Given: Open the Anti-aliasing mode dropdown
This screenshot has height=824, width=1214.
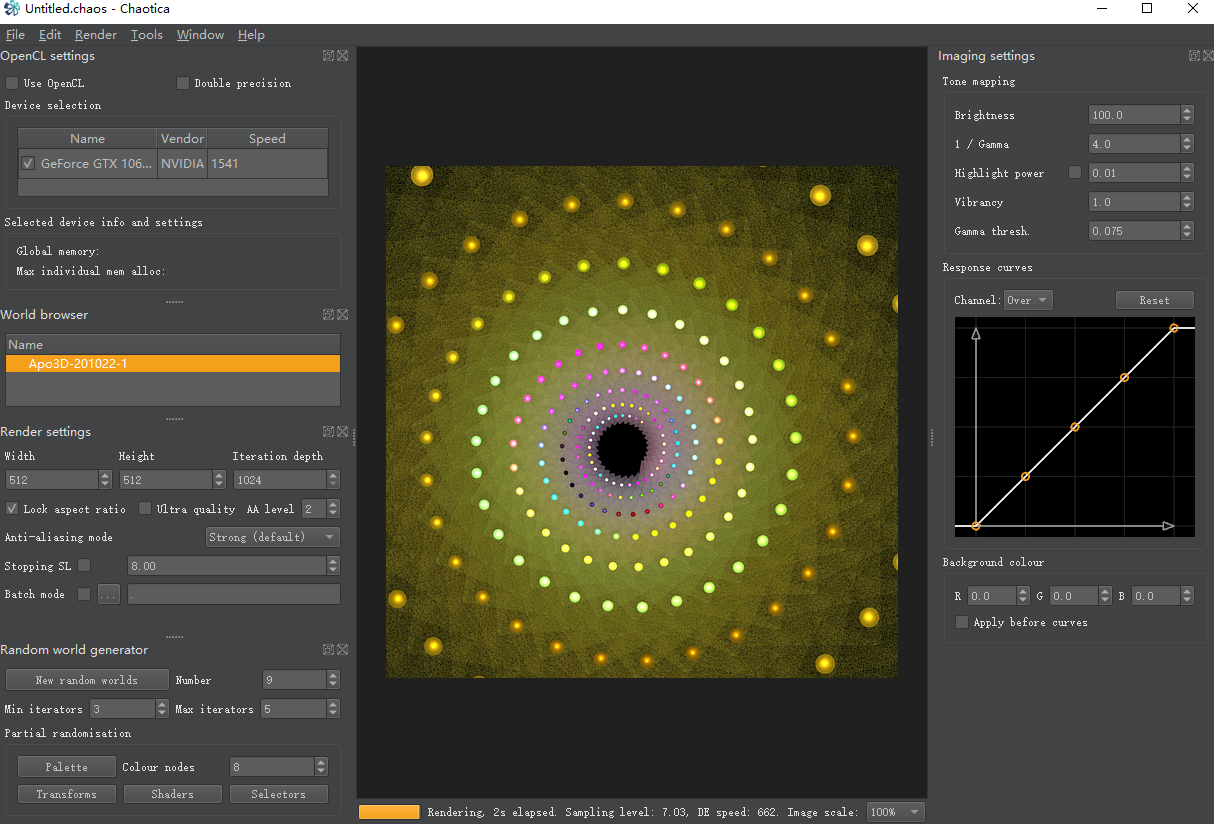Looking at the screenshot, I should (x=272, y=537).
